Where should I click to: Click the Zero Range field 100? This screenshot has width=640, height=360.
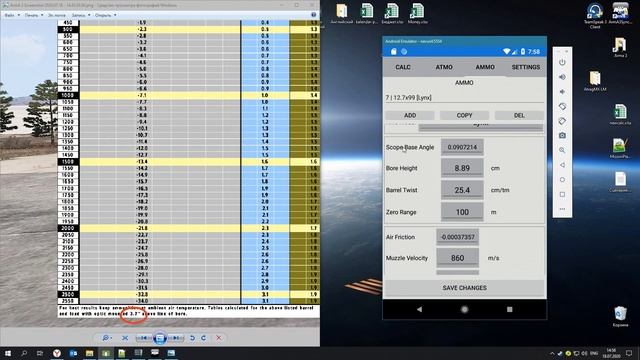point(462,212)
